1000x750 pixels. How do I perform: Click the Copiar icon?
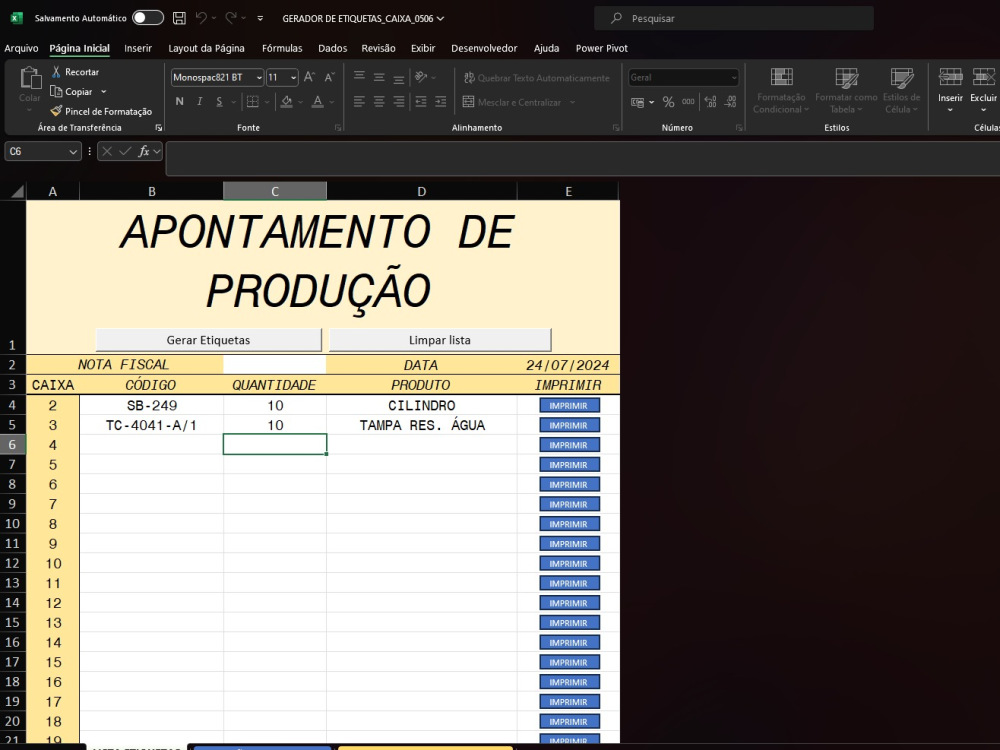56,91
